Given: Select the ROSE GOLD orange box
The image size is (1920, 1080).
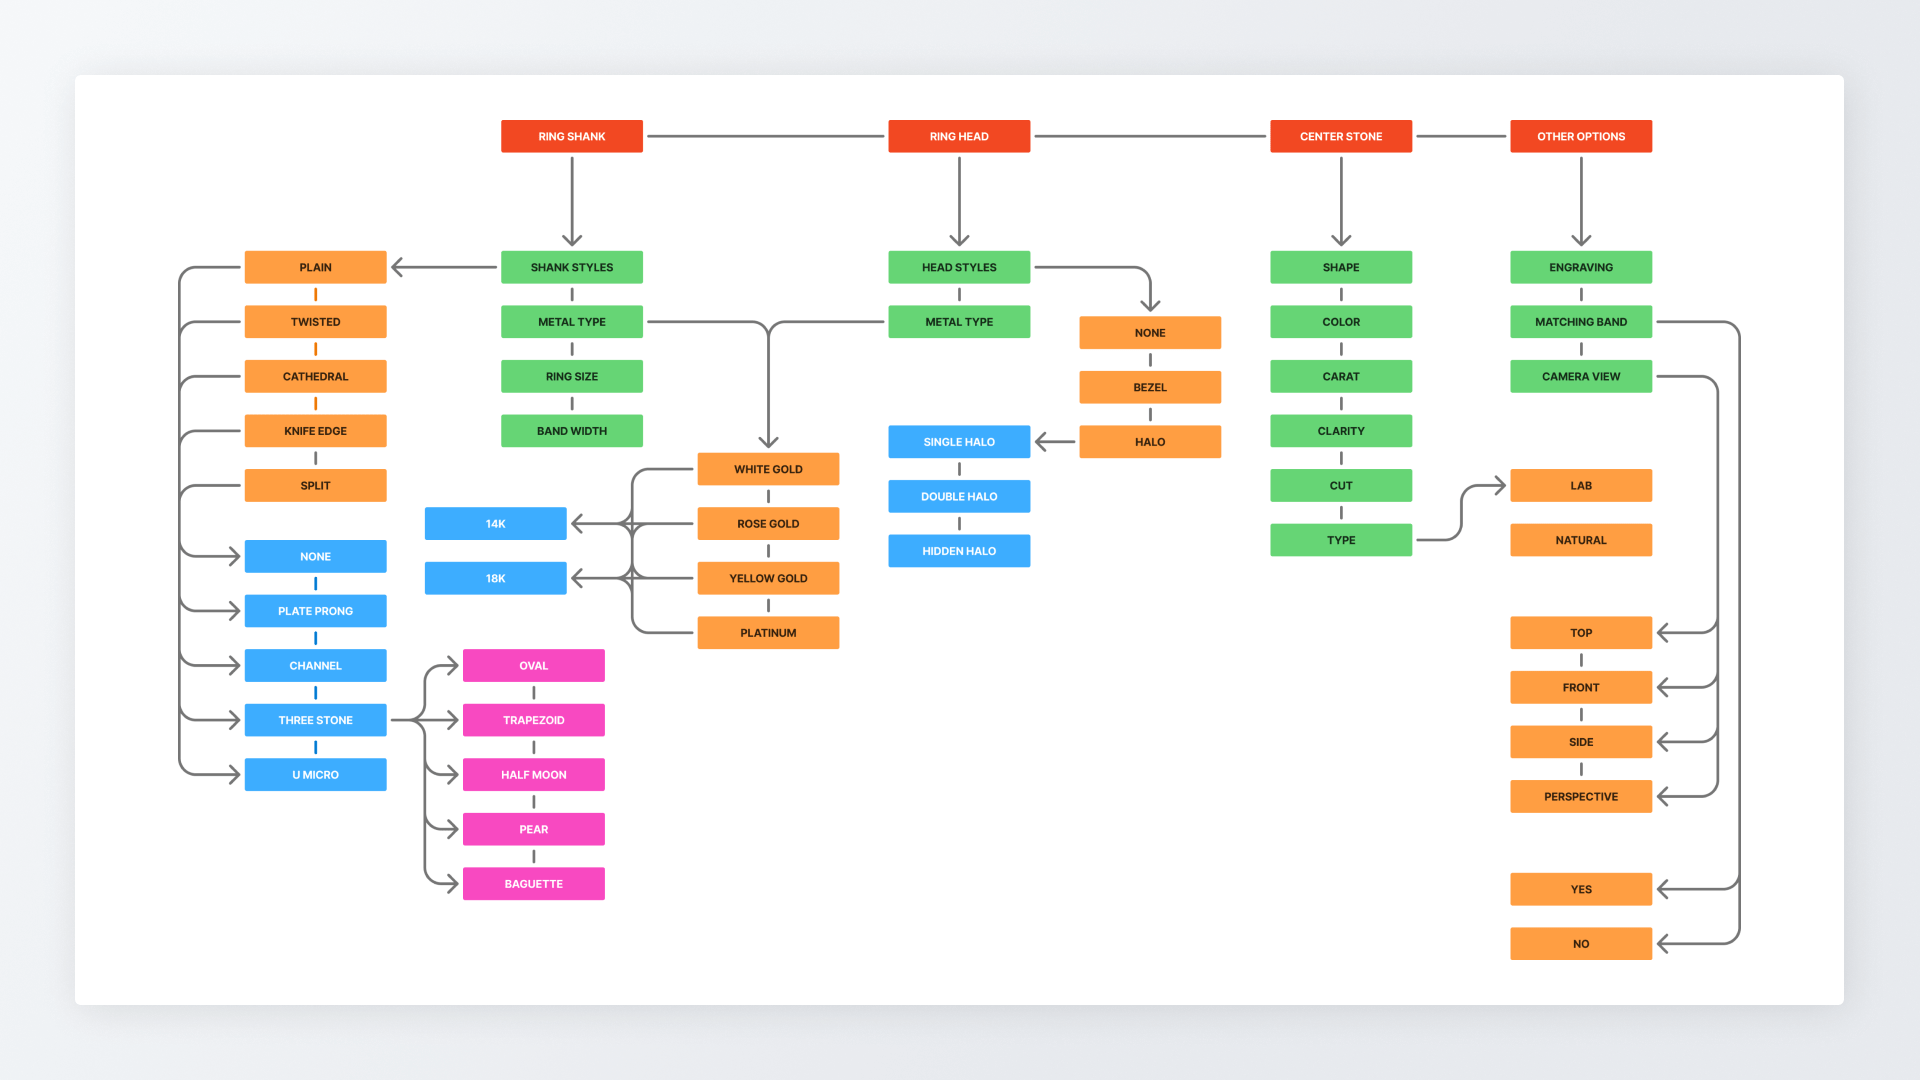Looking at the screenshot, I should 767,524.
